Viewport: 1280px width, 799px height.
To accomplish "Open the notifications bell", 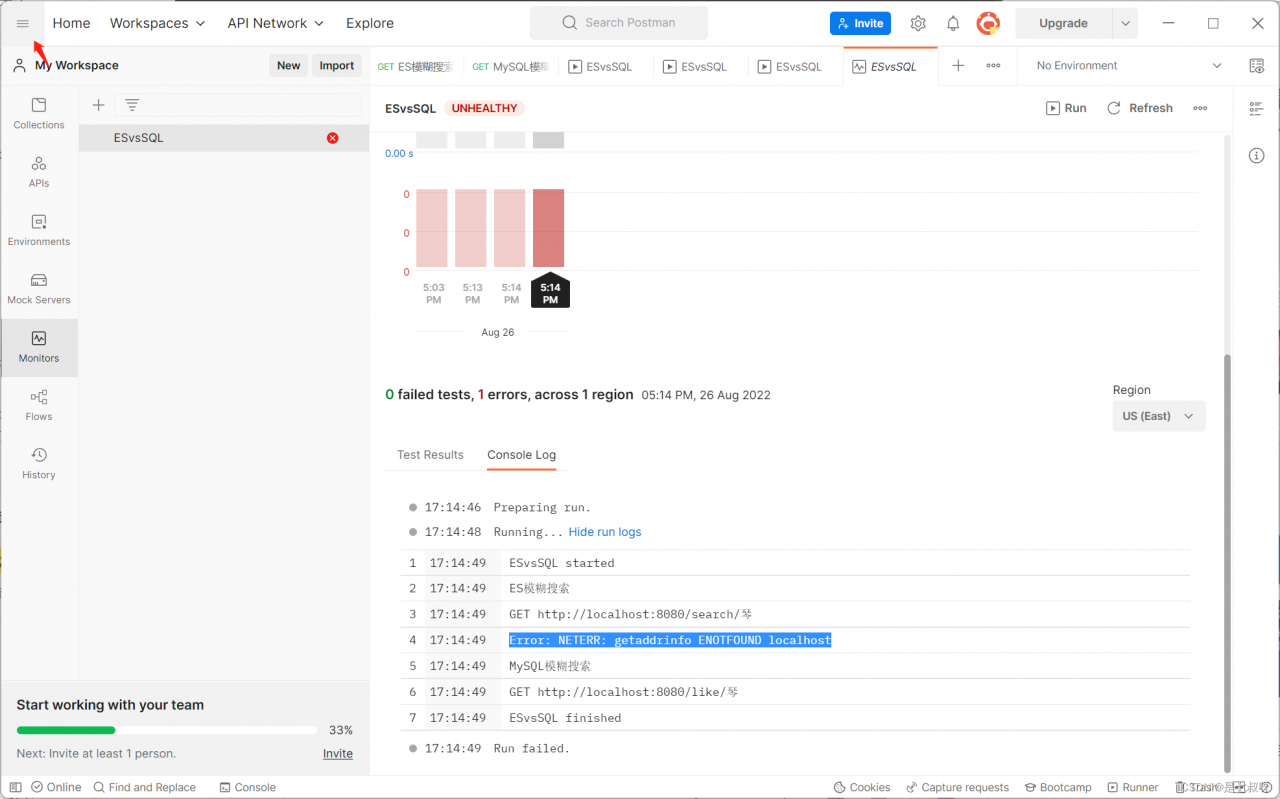I will click(953, 23).
